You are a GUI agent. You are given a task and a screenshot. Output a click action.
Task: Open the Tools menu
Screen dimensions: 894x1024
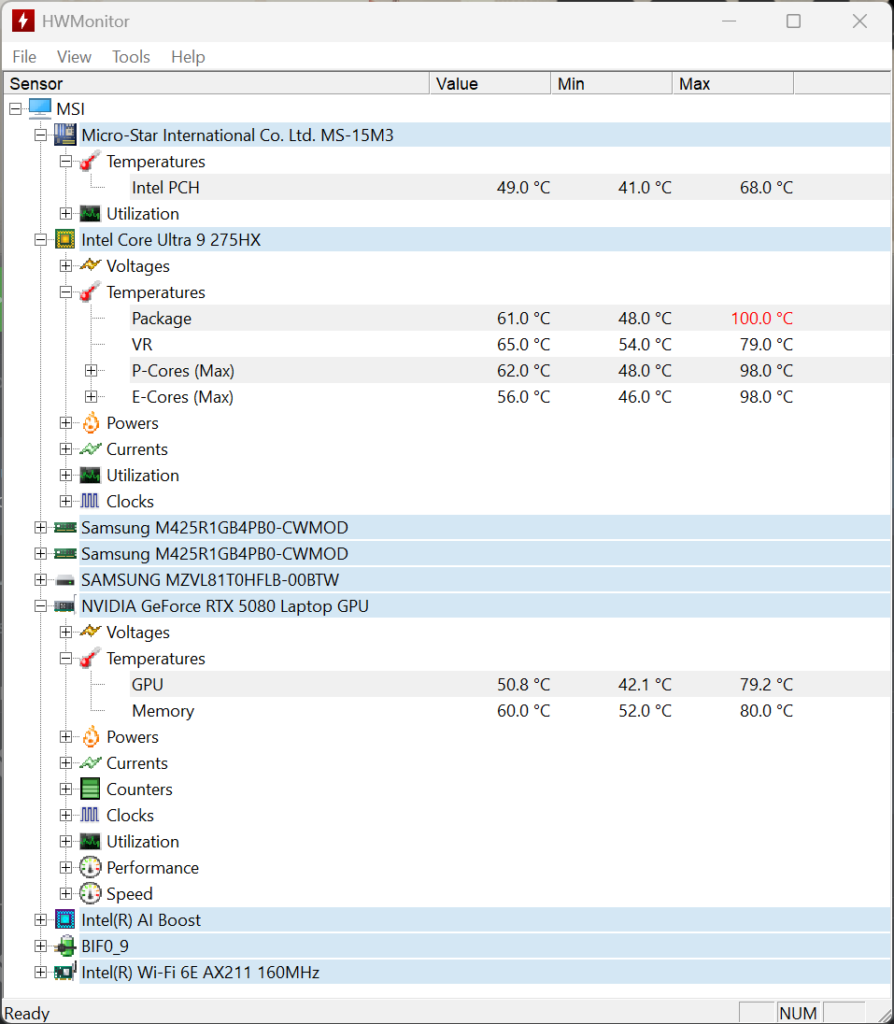point(131,57)
